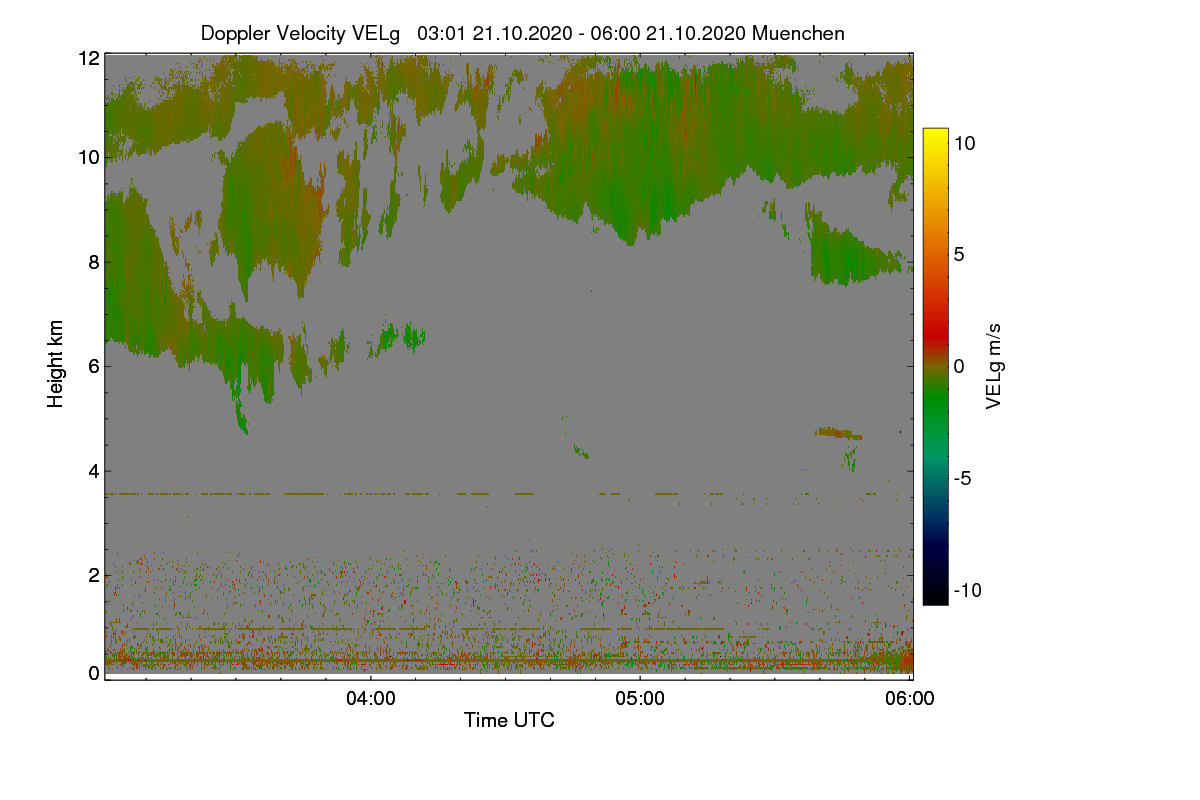Click the small orange cloud streak near 4.7 km
The image size is (1200, 800).
coord(838,433)
